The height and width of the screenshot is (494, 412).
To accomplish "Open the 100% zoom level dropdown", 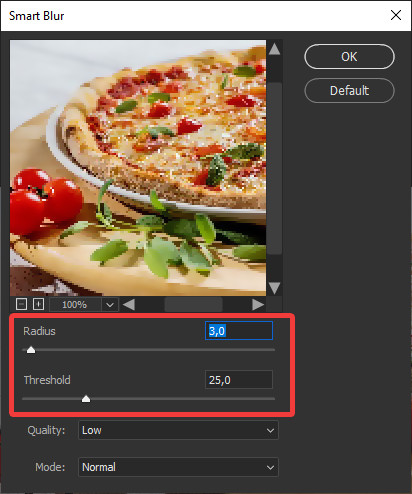I will coord(110,305).
